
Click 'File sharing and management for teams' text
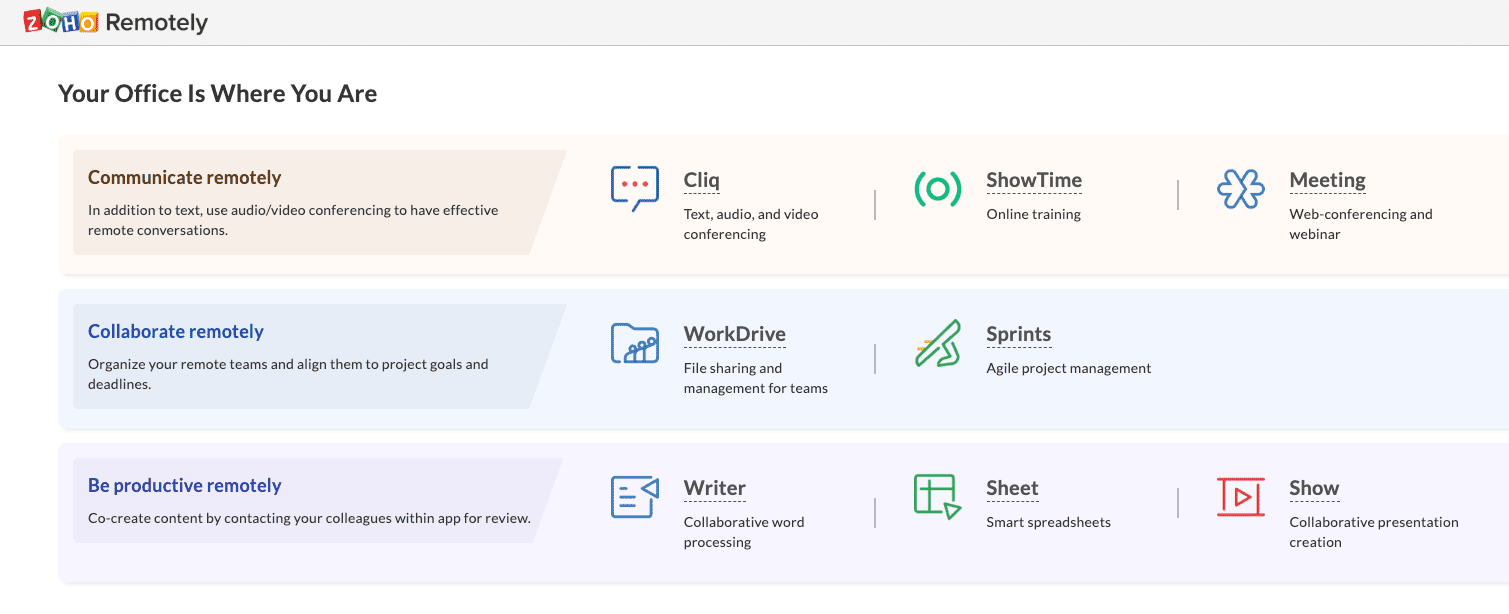756,378
